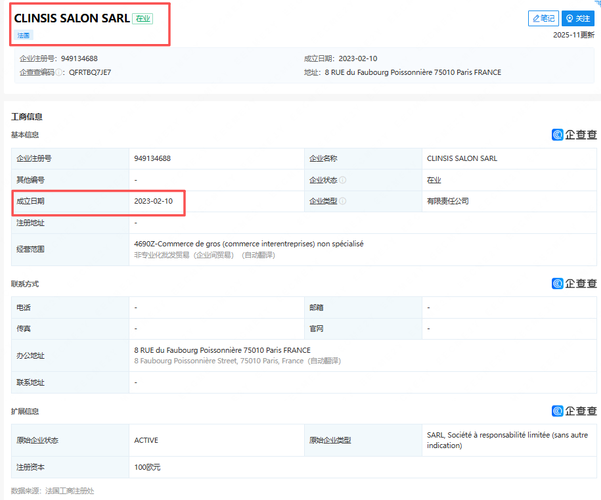The width and height of the screenshot is (601, 500).
Task: Click 经营范围 row label
Action: pos(30,249)
